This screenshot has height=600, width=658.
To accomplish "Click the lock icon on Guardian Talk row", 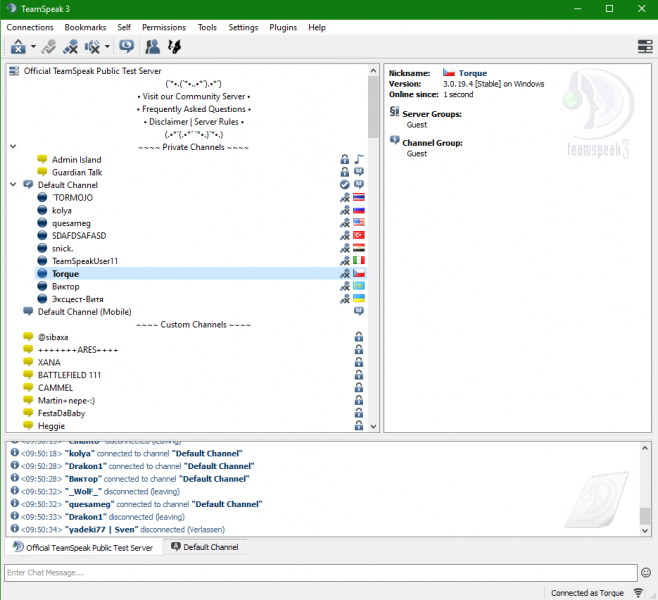I will [x=345, y=172].
